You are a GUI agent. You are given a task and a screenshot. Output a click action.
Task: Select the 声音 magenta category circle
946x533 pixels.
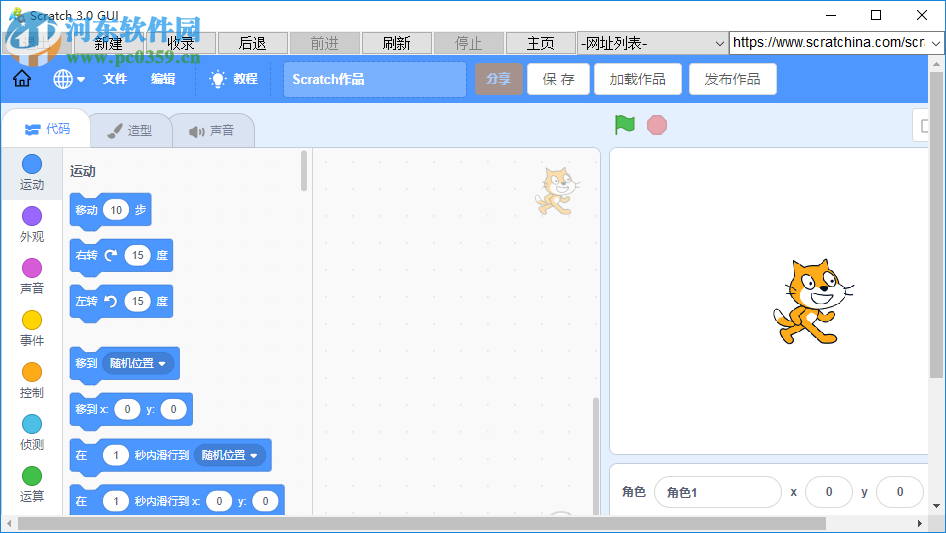[x=32, y=268]
